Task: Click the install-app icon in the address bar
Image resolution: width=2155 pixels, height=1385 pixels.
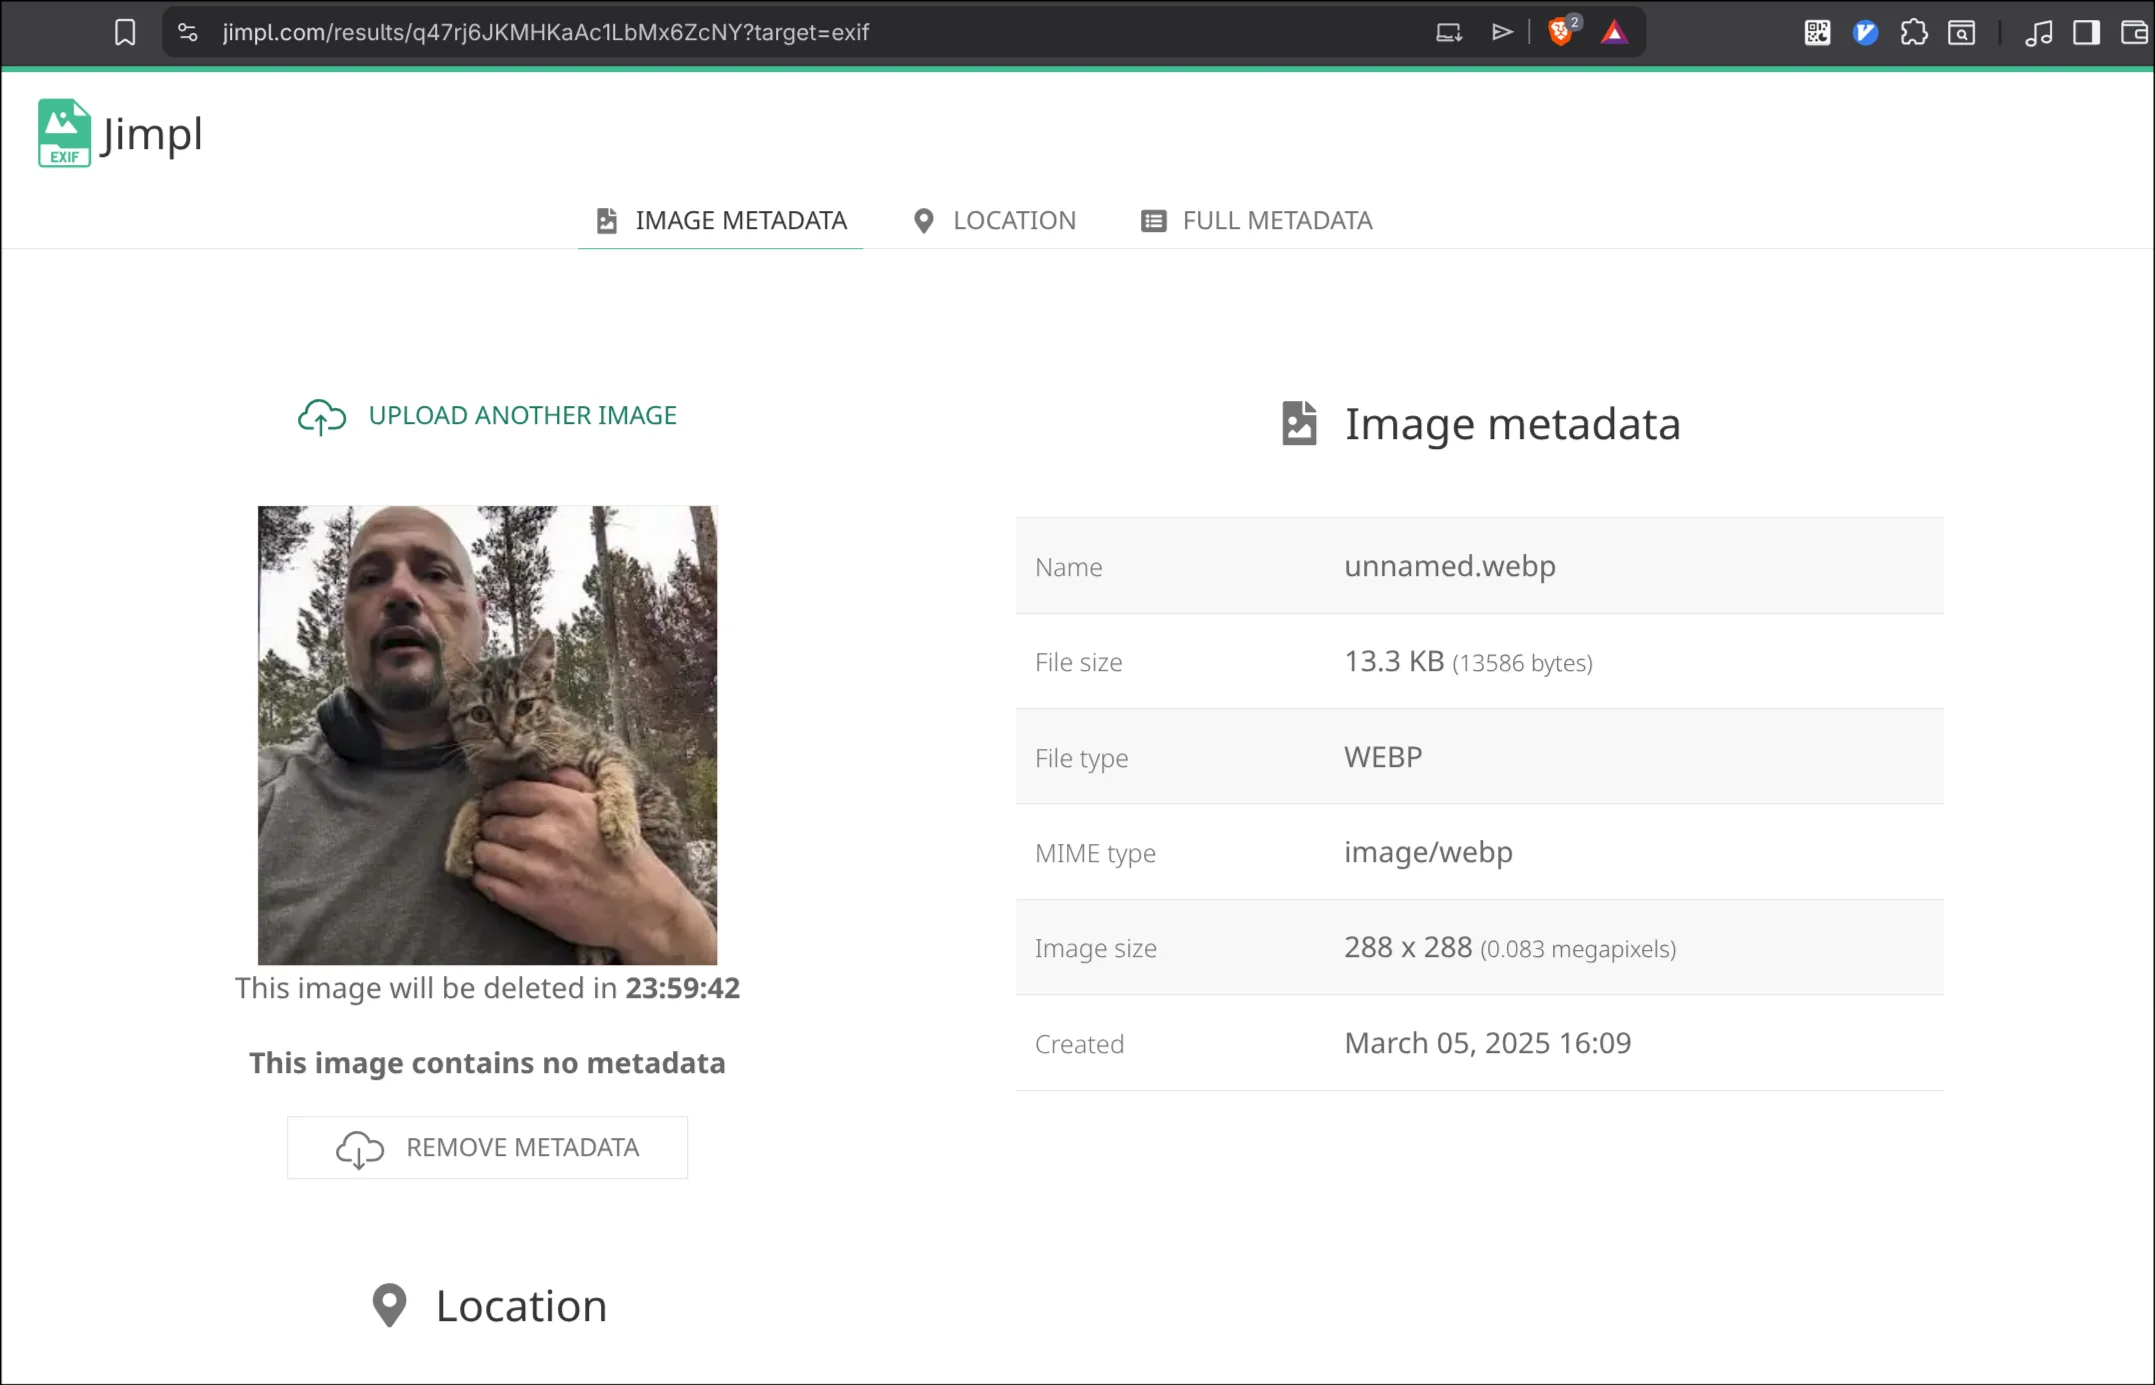Action: tap(1449, 33)
